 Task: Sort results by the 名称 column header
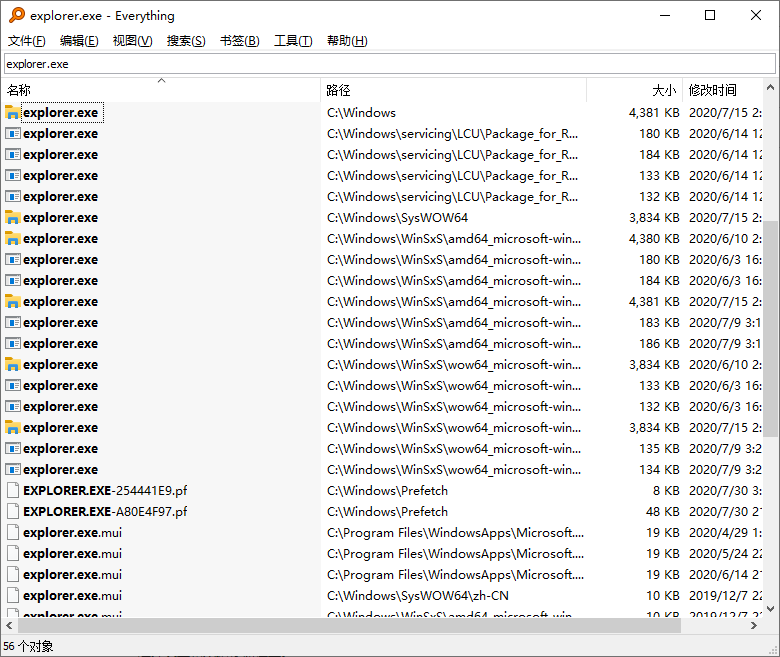point(161,90)
